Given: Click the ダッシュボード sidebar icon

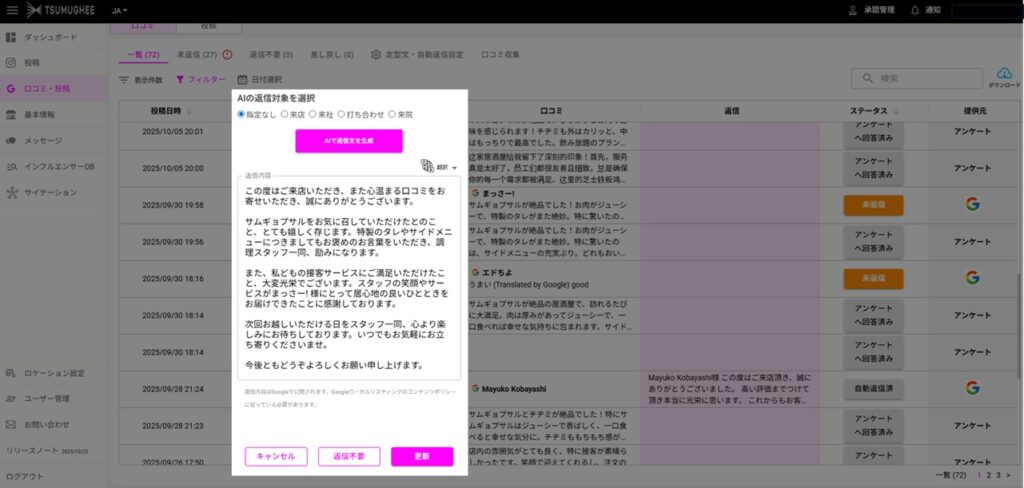Looking at the screenshot, I should tap(11, 37).
